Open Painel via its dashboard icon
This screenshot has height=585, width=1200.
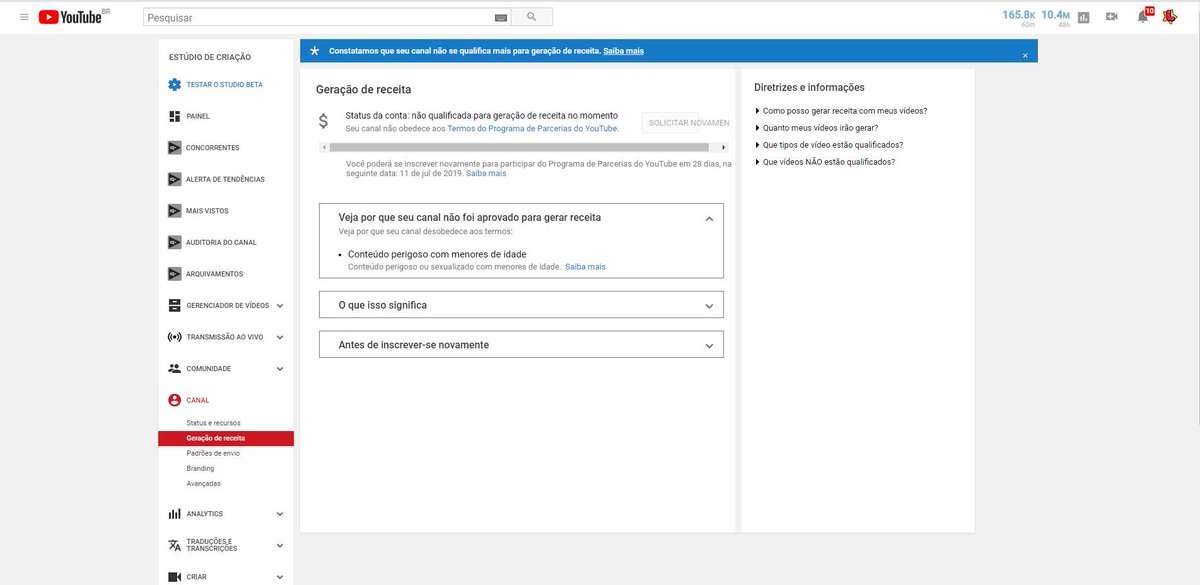(175, 116)
